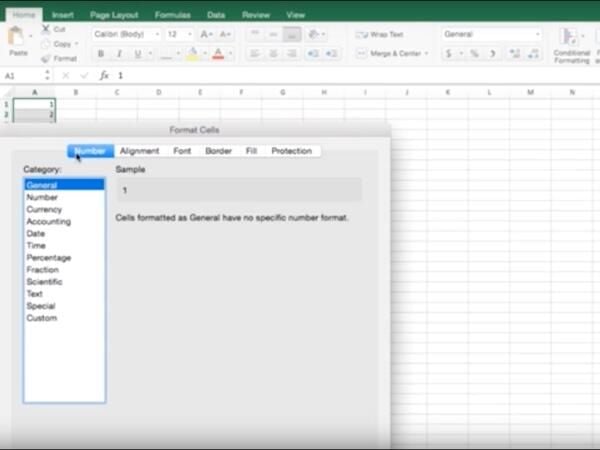Select Date in Category list

[64, 233]
